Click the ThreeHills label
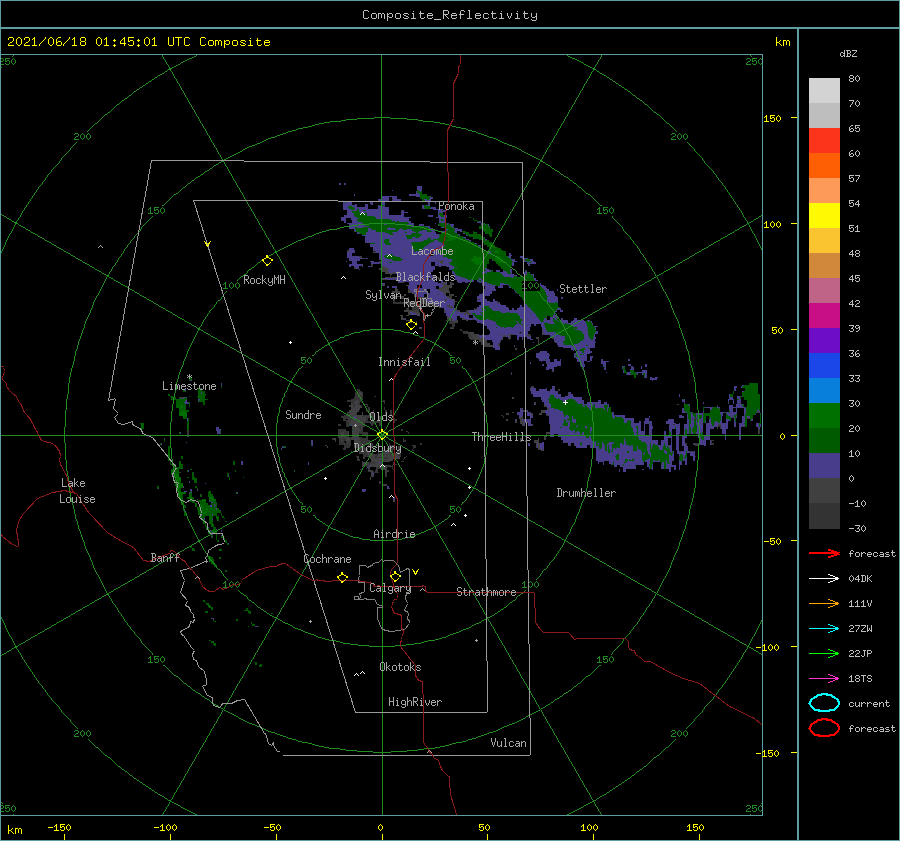Image resolution: width=900 pixels, height=841 pixels. (502, 437)
